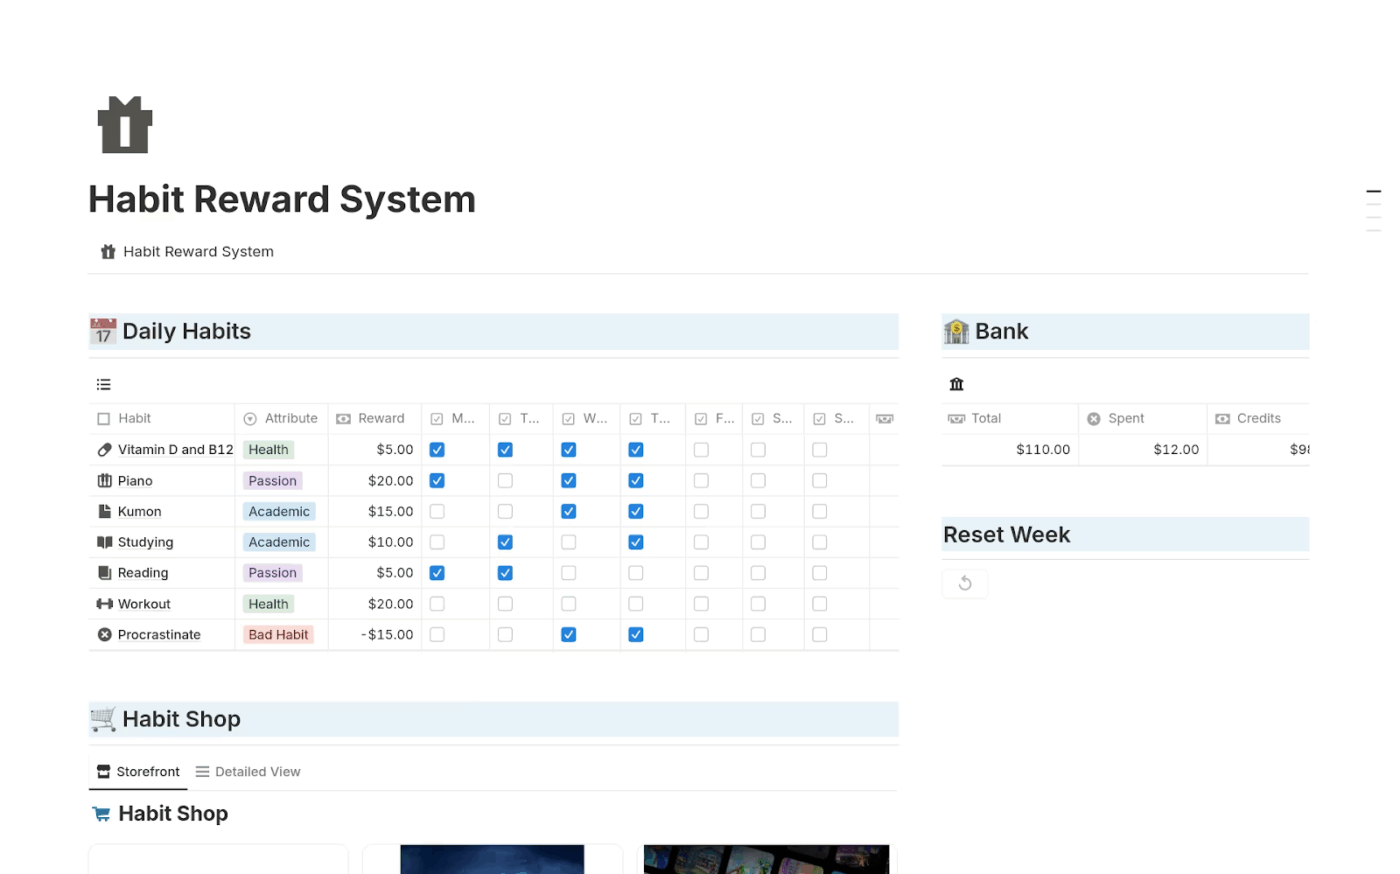Uncheck the Tuesday checkbox for Vitamin D and B12
The image size is (1400, 874).
click(x=505, y=449)
